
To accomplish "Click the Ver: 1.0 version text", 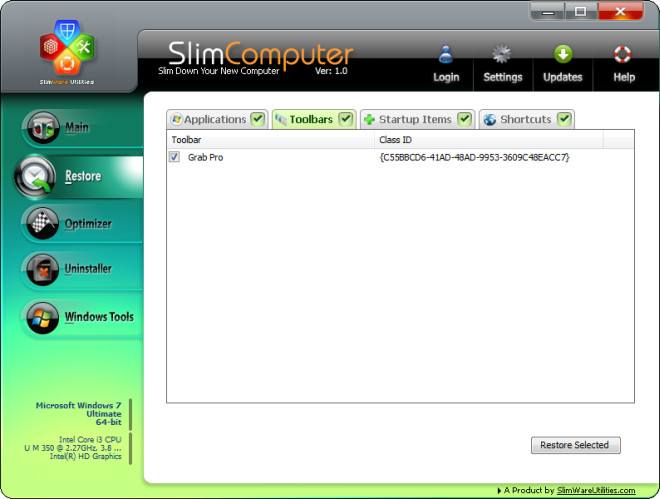I will pyautogui.click(x=331, y=71).
